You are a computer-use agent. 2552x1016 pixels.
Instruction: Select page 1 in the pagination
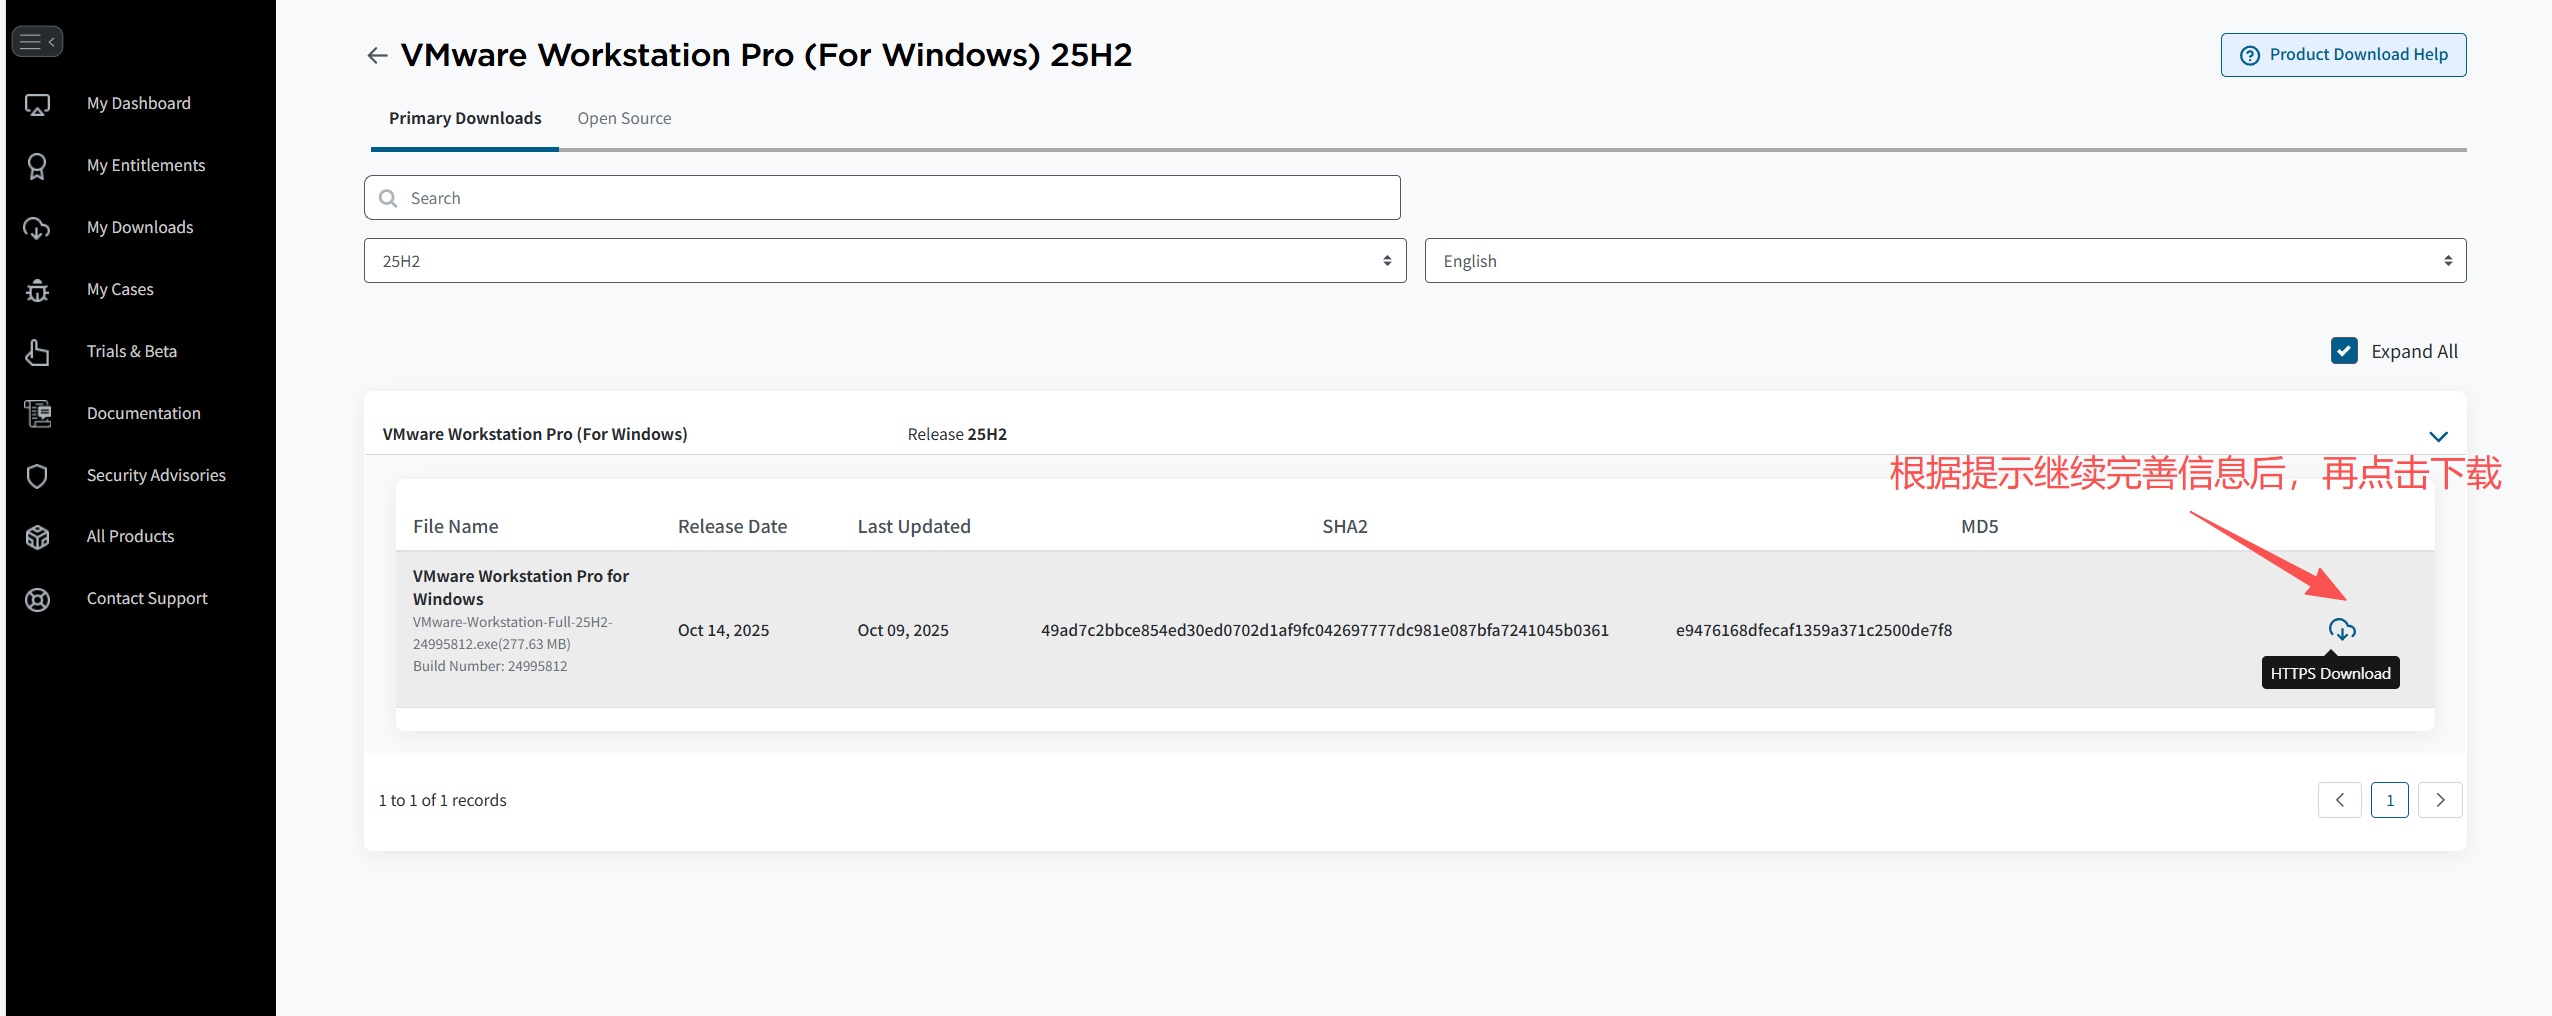pos(2390,800)
